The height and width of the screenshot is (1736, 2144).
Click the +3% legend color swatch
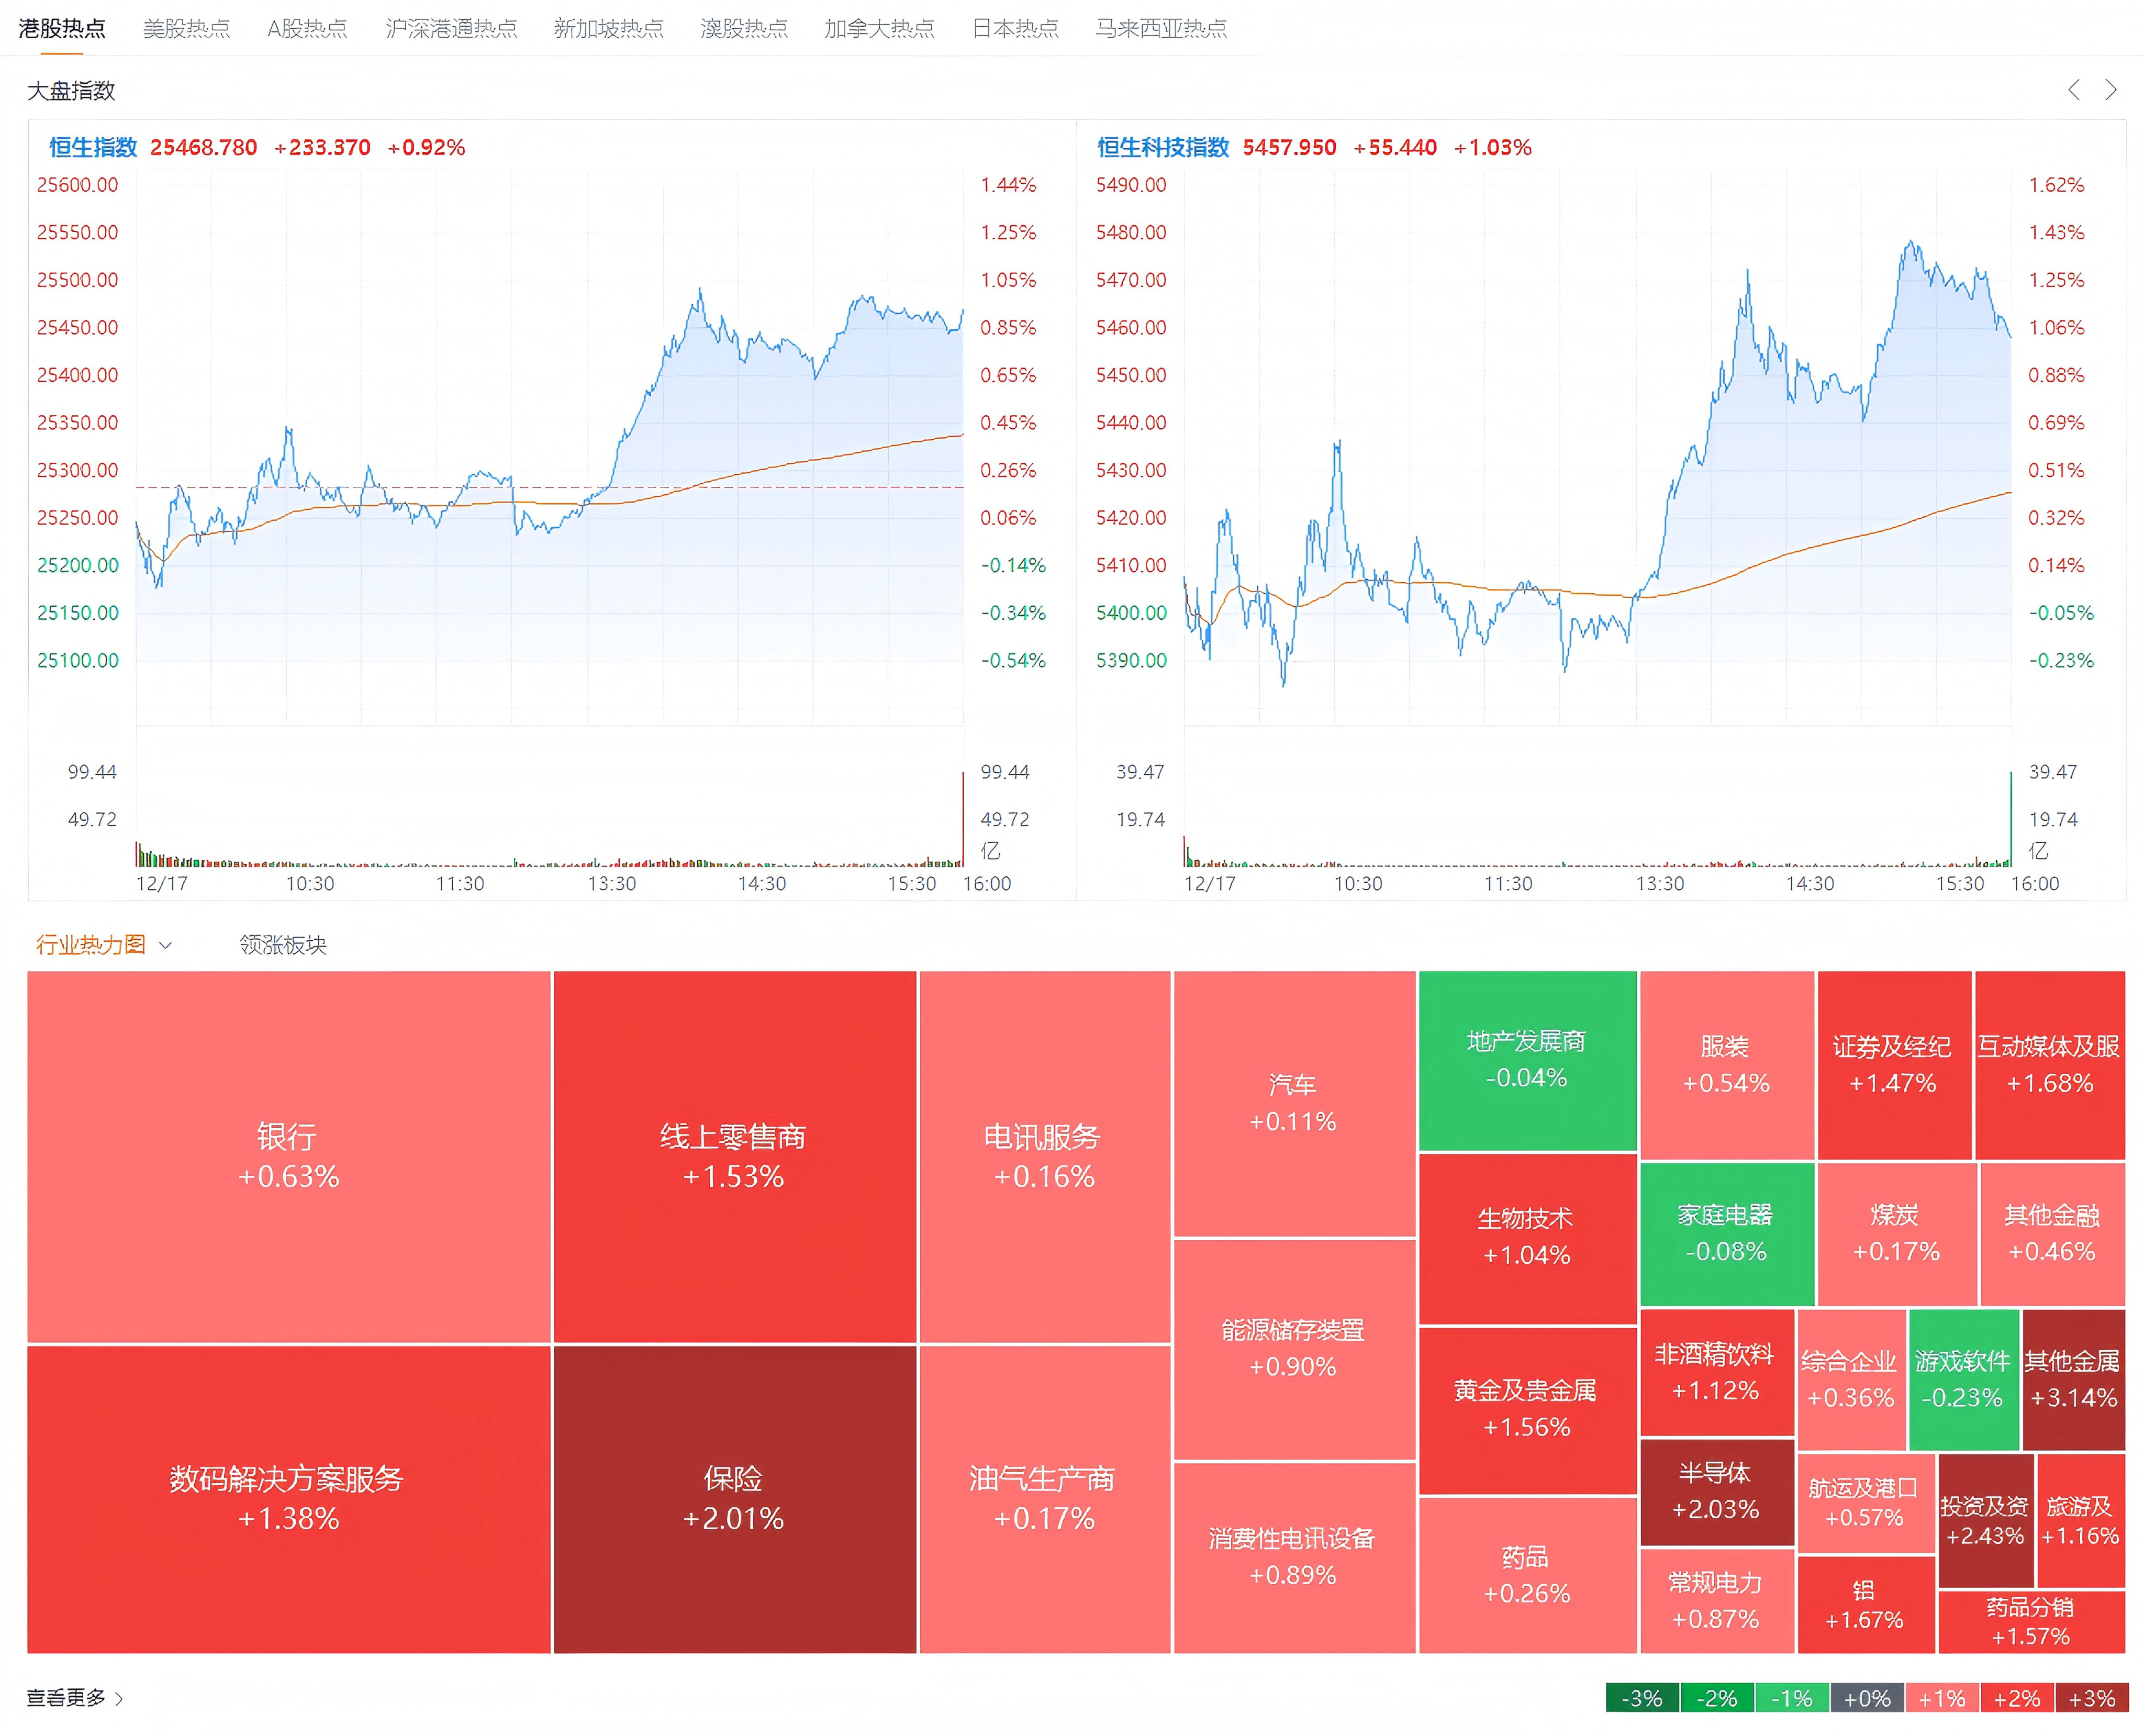pos(2091,1698)
